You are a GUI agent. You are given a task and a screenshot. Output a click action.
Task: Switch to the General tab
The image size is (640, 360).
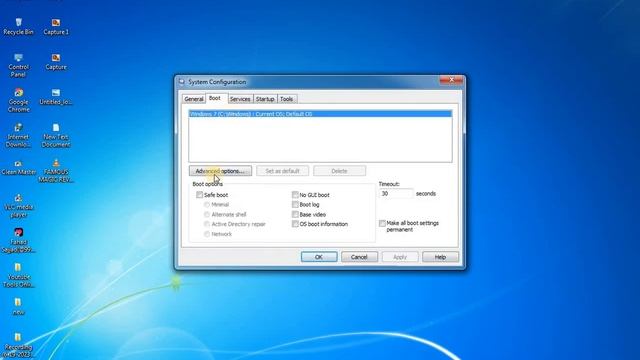point(193,99)
